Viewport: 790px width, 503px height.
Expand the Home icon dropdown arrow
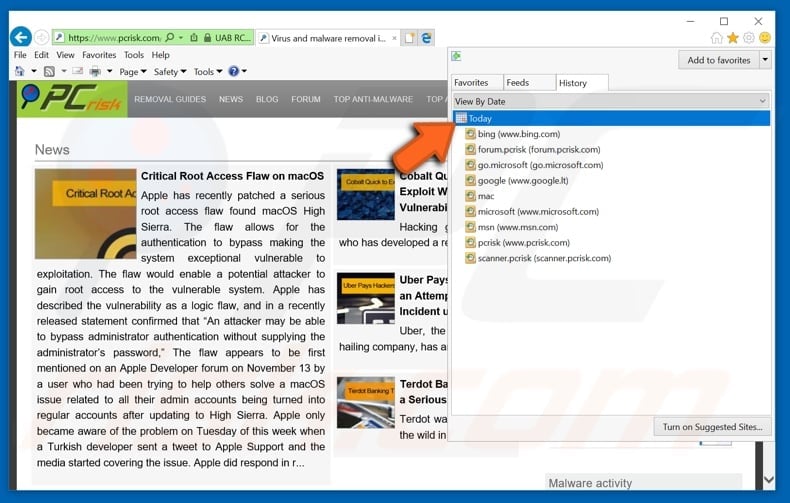tap(34, 72)
